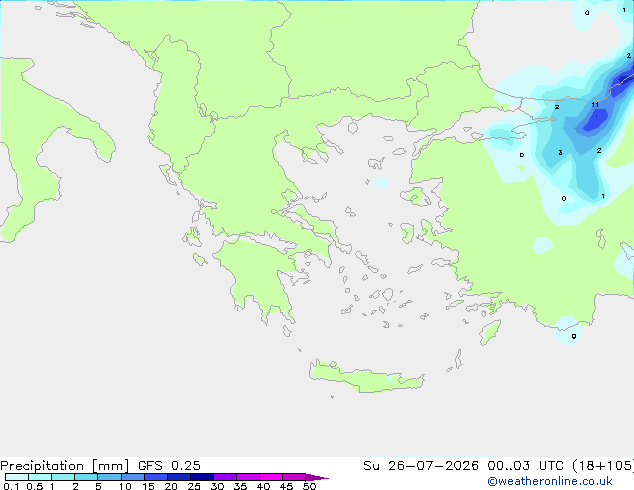The height and width of the screenshot is (490, 634).
Task: Click the '50' legend scale label
Action: [309, 486]
